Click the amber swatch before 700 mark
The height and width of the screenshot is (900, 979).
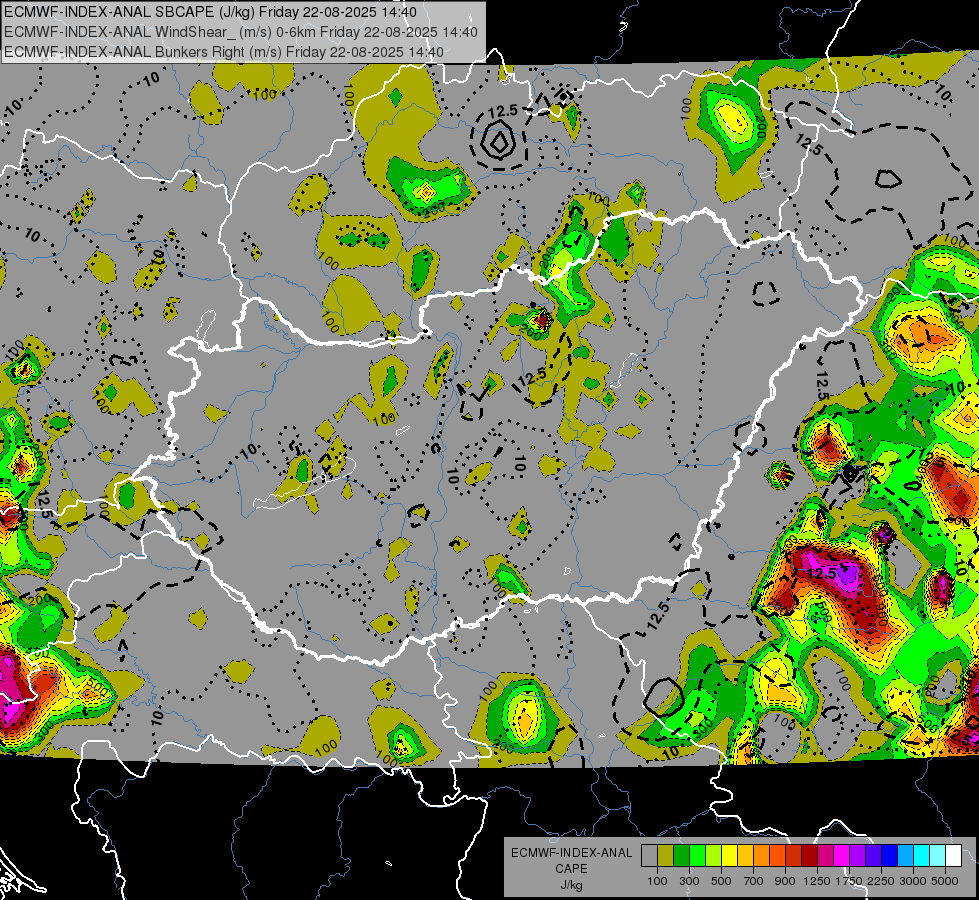[x=745, y=855]
